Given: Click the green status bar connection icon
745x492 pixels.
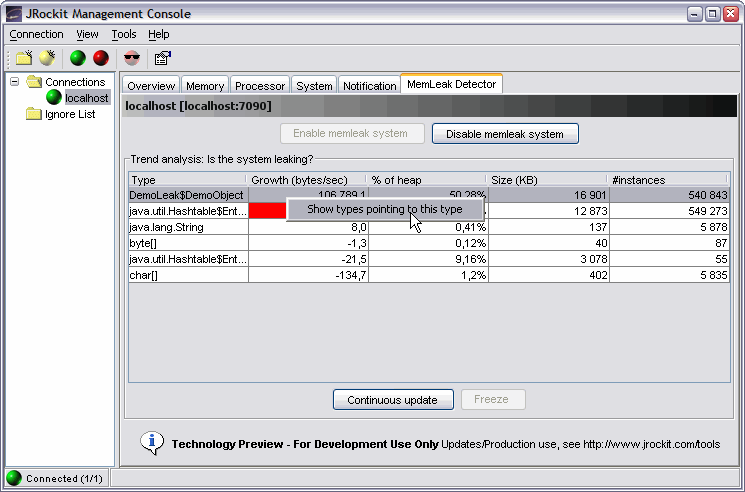Looking at the screenshot, I should pyautogui.click(x=14, y=478).
